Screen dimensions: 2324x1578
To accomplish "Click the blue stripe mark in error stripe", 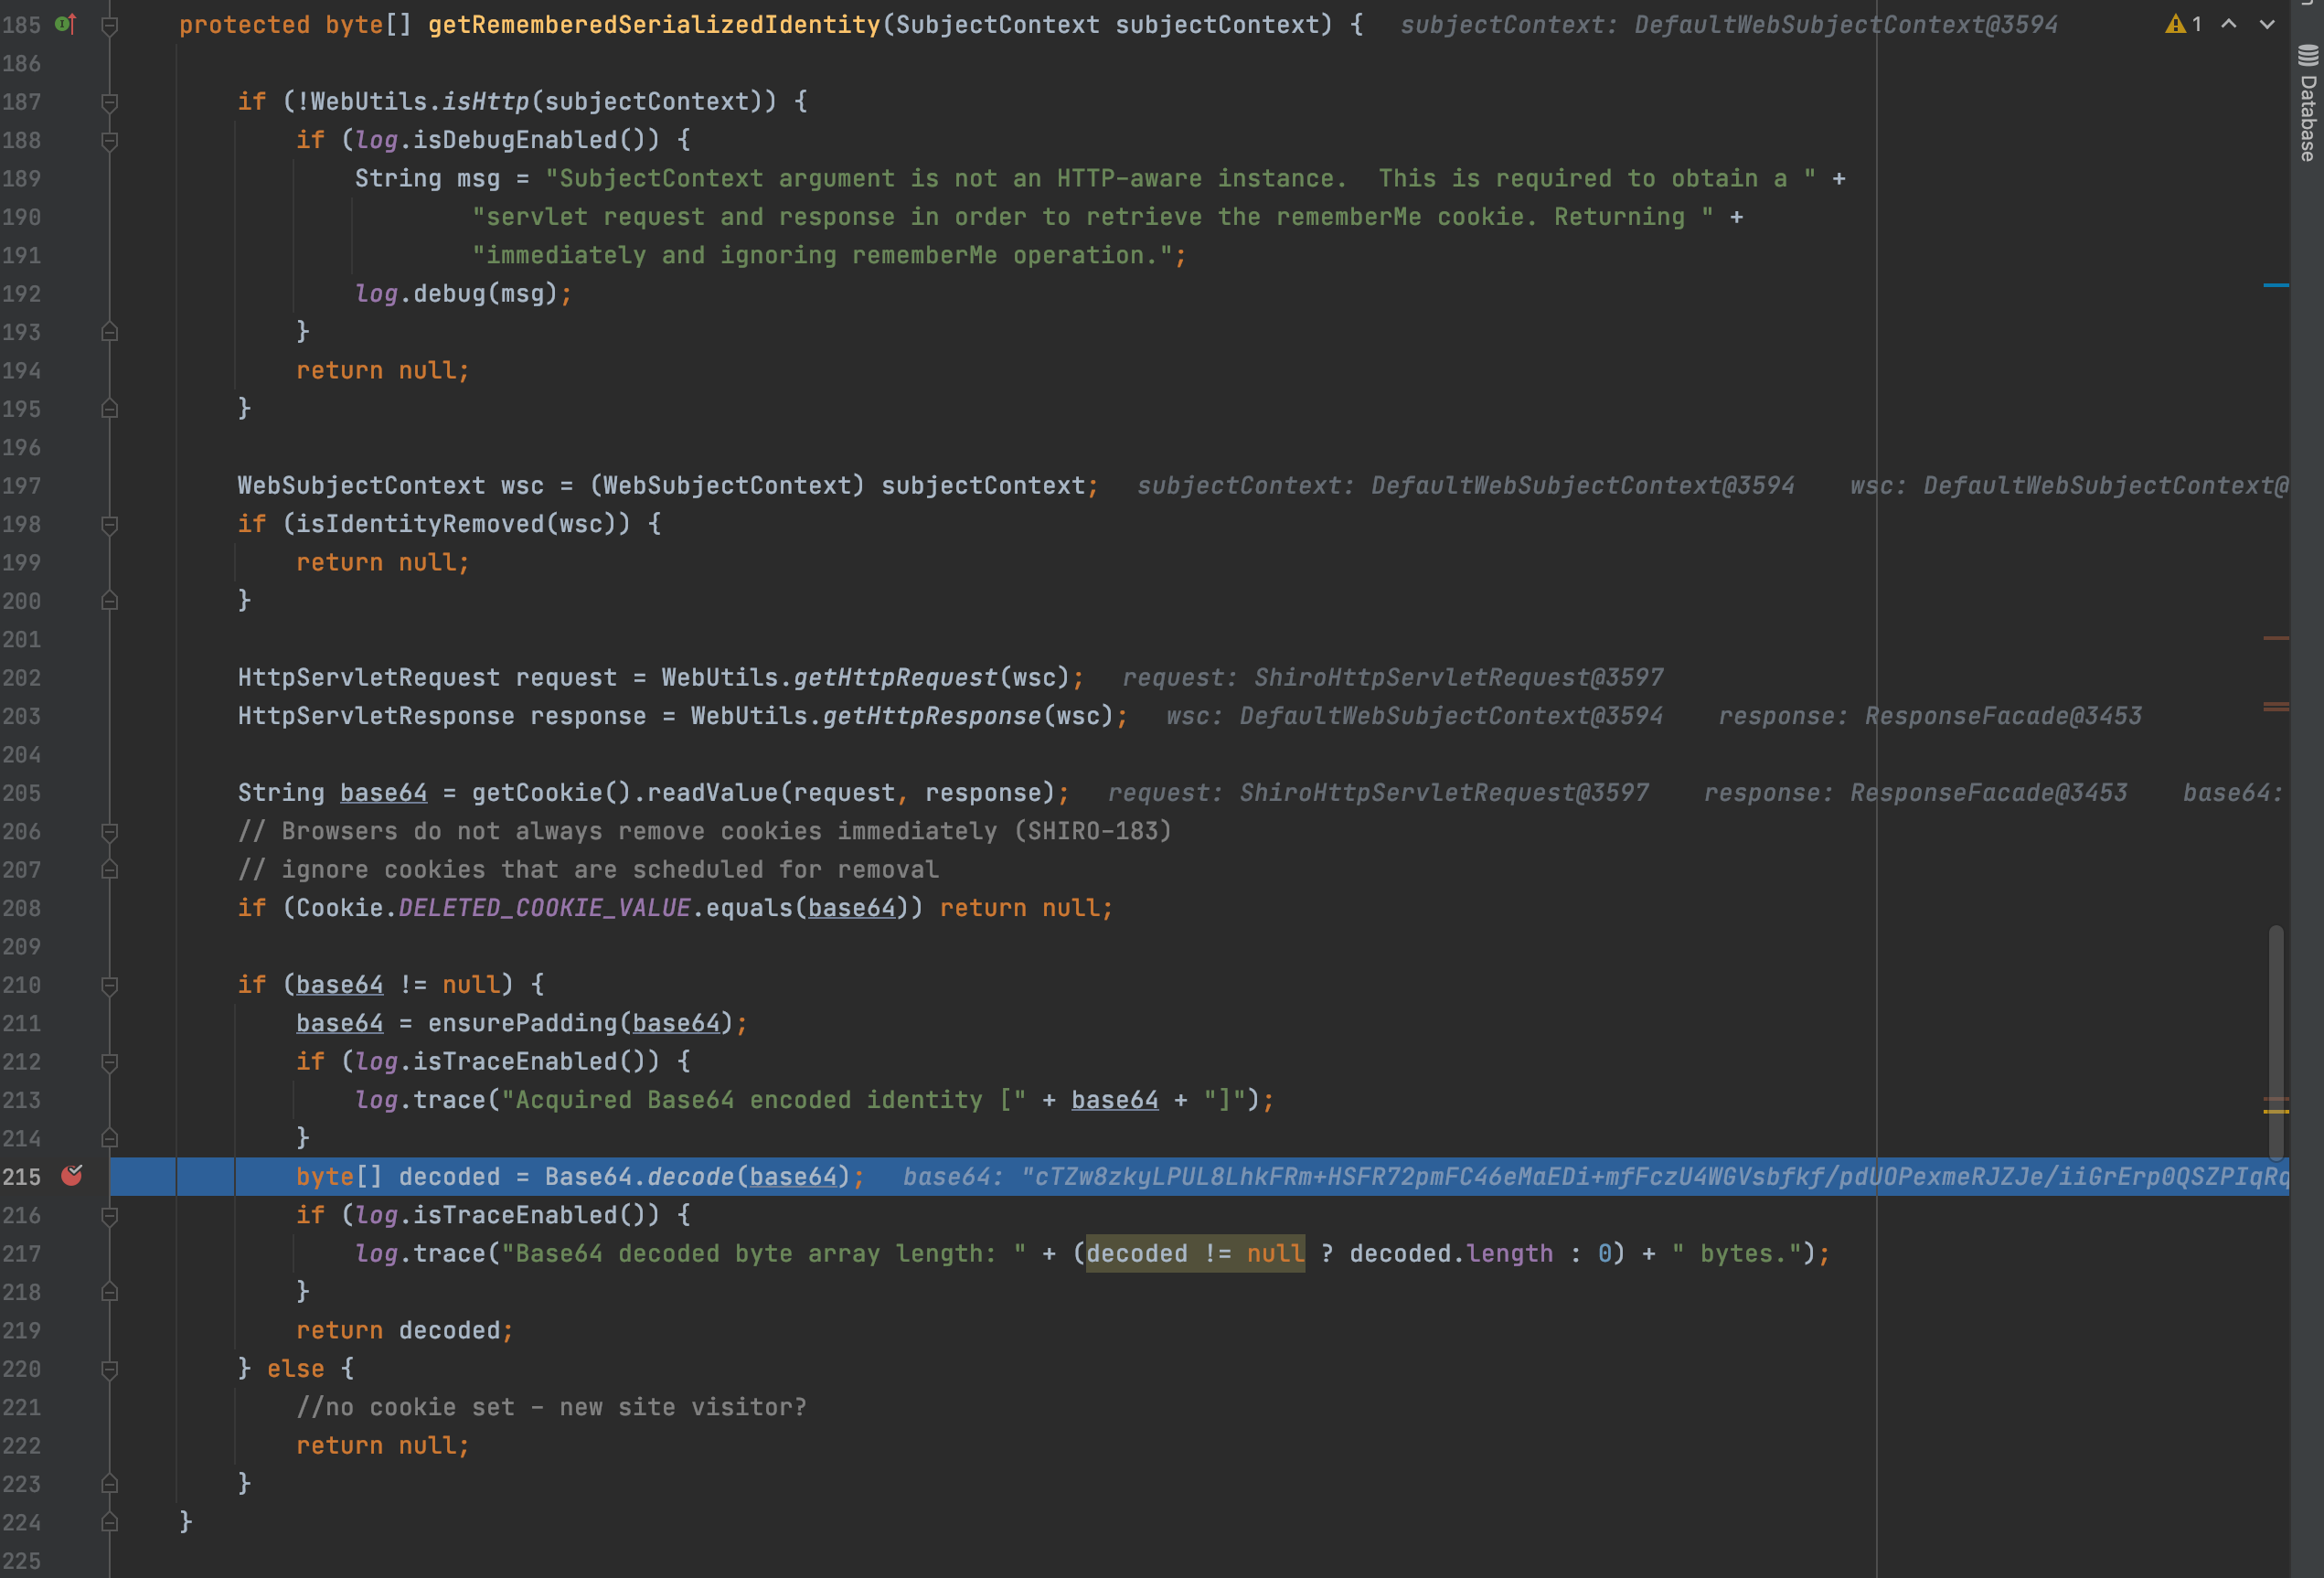I will pyautogui.click(x=2276, y=286).
